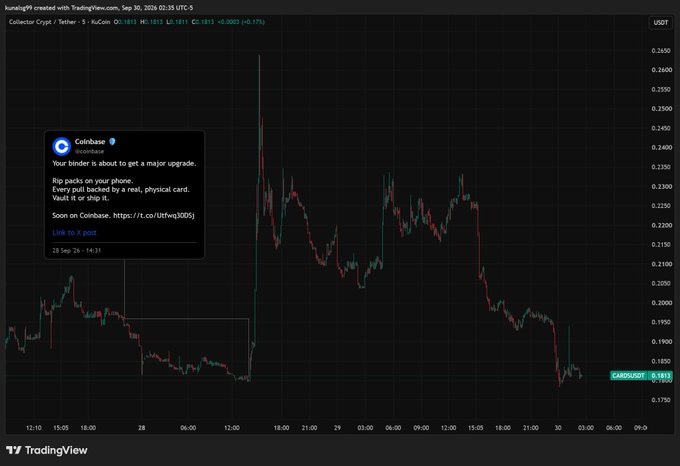Click the @coinbase handle
This screenshot has width=680, height=466.
coord(89,151)
